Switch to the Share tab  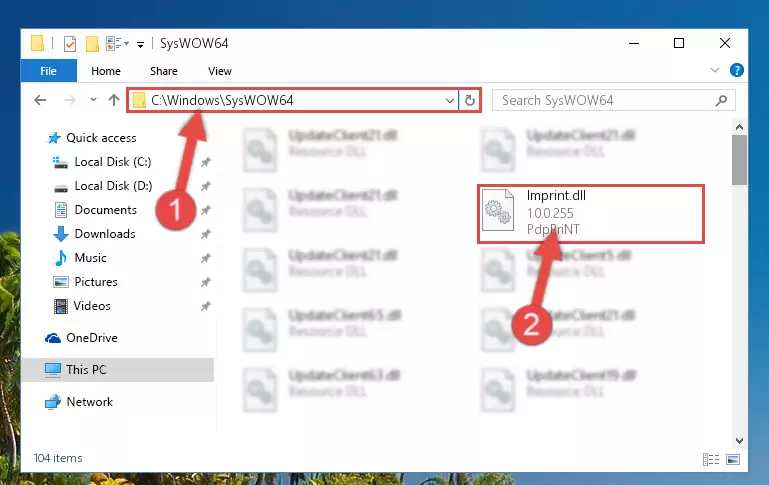pos(164,71)
